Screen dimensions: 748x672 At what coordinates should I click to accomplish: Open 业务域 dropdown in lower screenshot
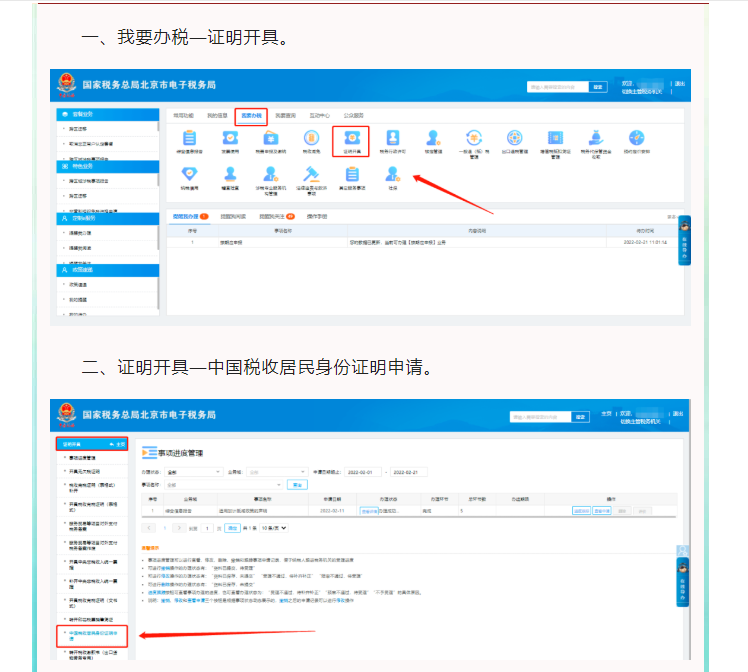(x=277, y=472)
